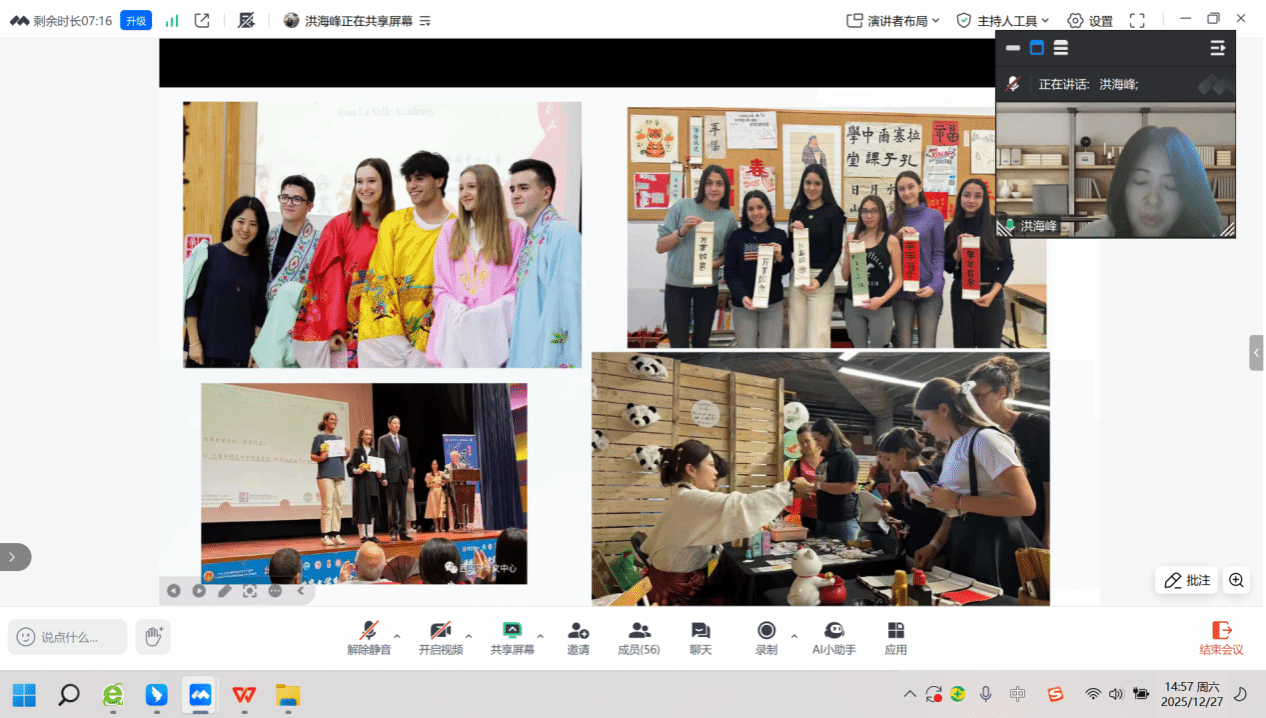1266x718 pixels.
Task: Click the network signal bars icon
Action: click(x=172, y=20)
